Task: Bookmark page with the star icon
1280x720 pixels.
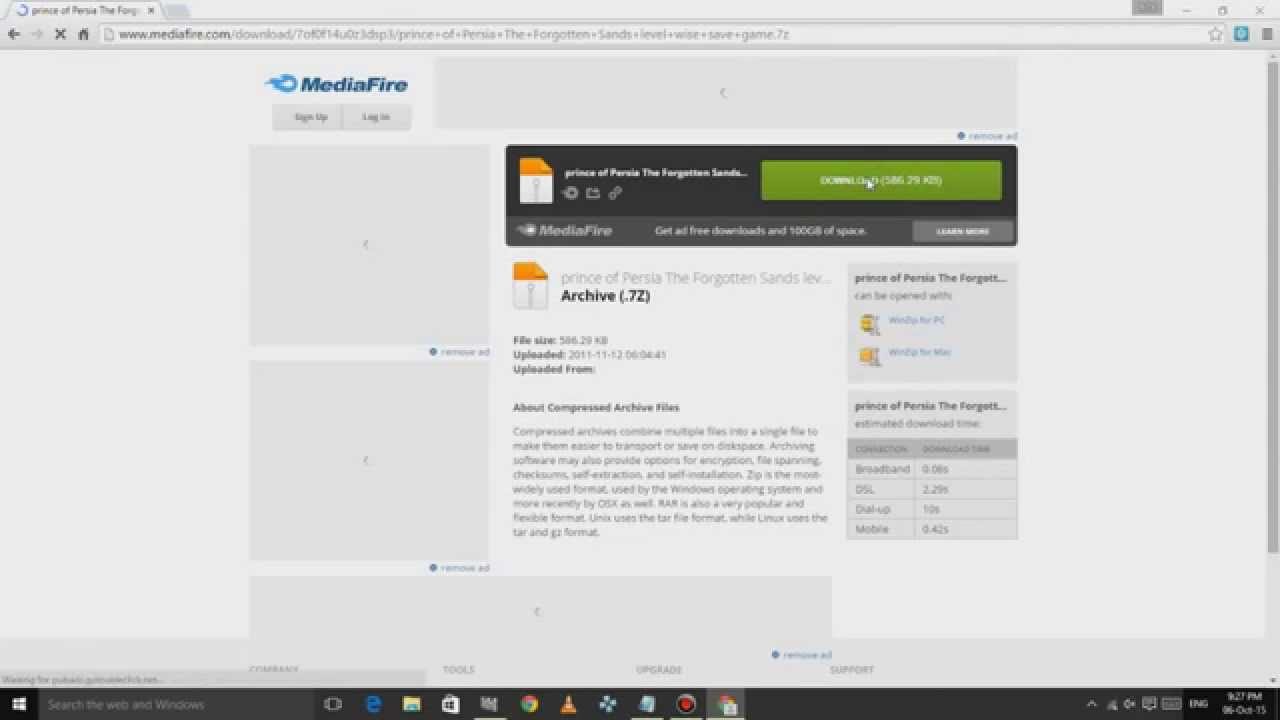Action: click(x=1215, y=34)
